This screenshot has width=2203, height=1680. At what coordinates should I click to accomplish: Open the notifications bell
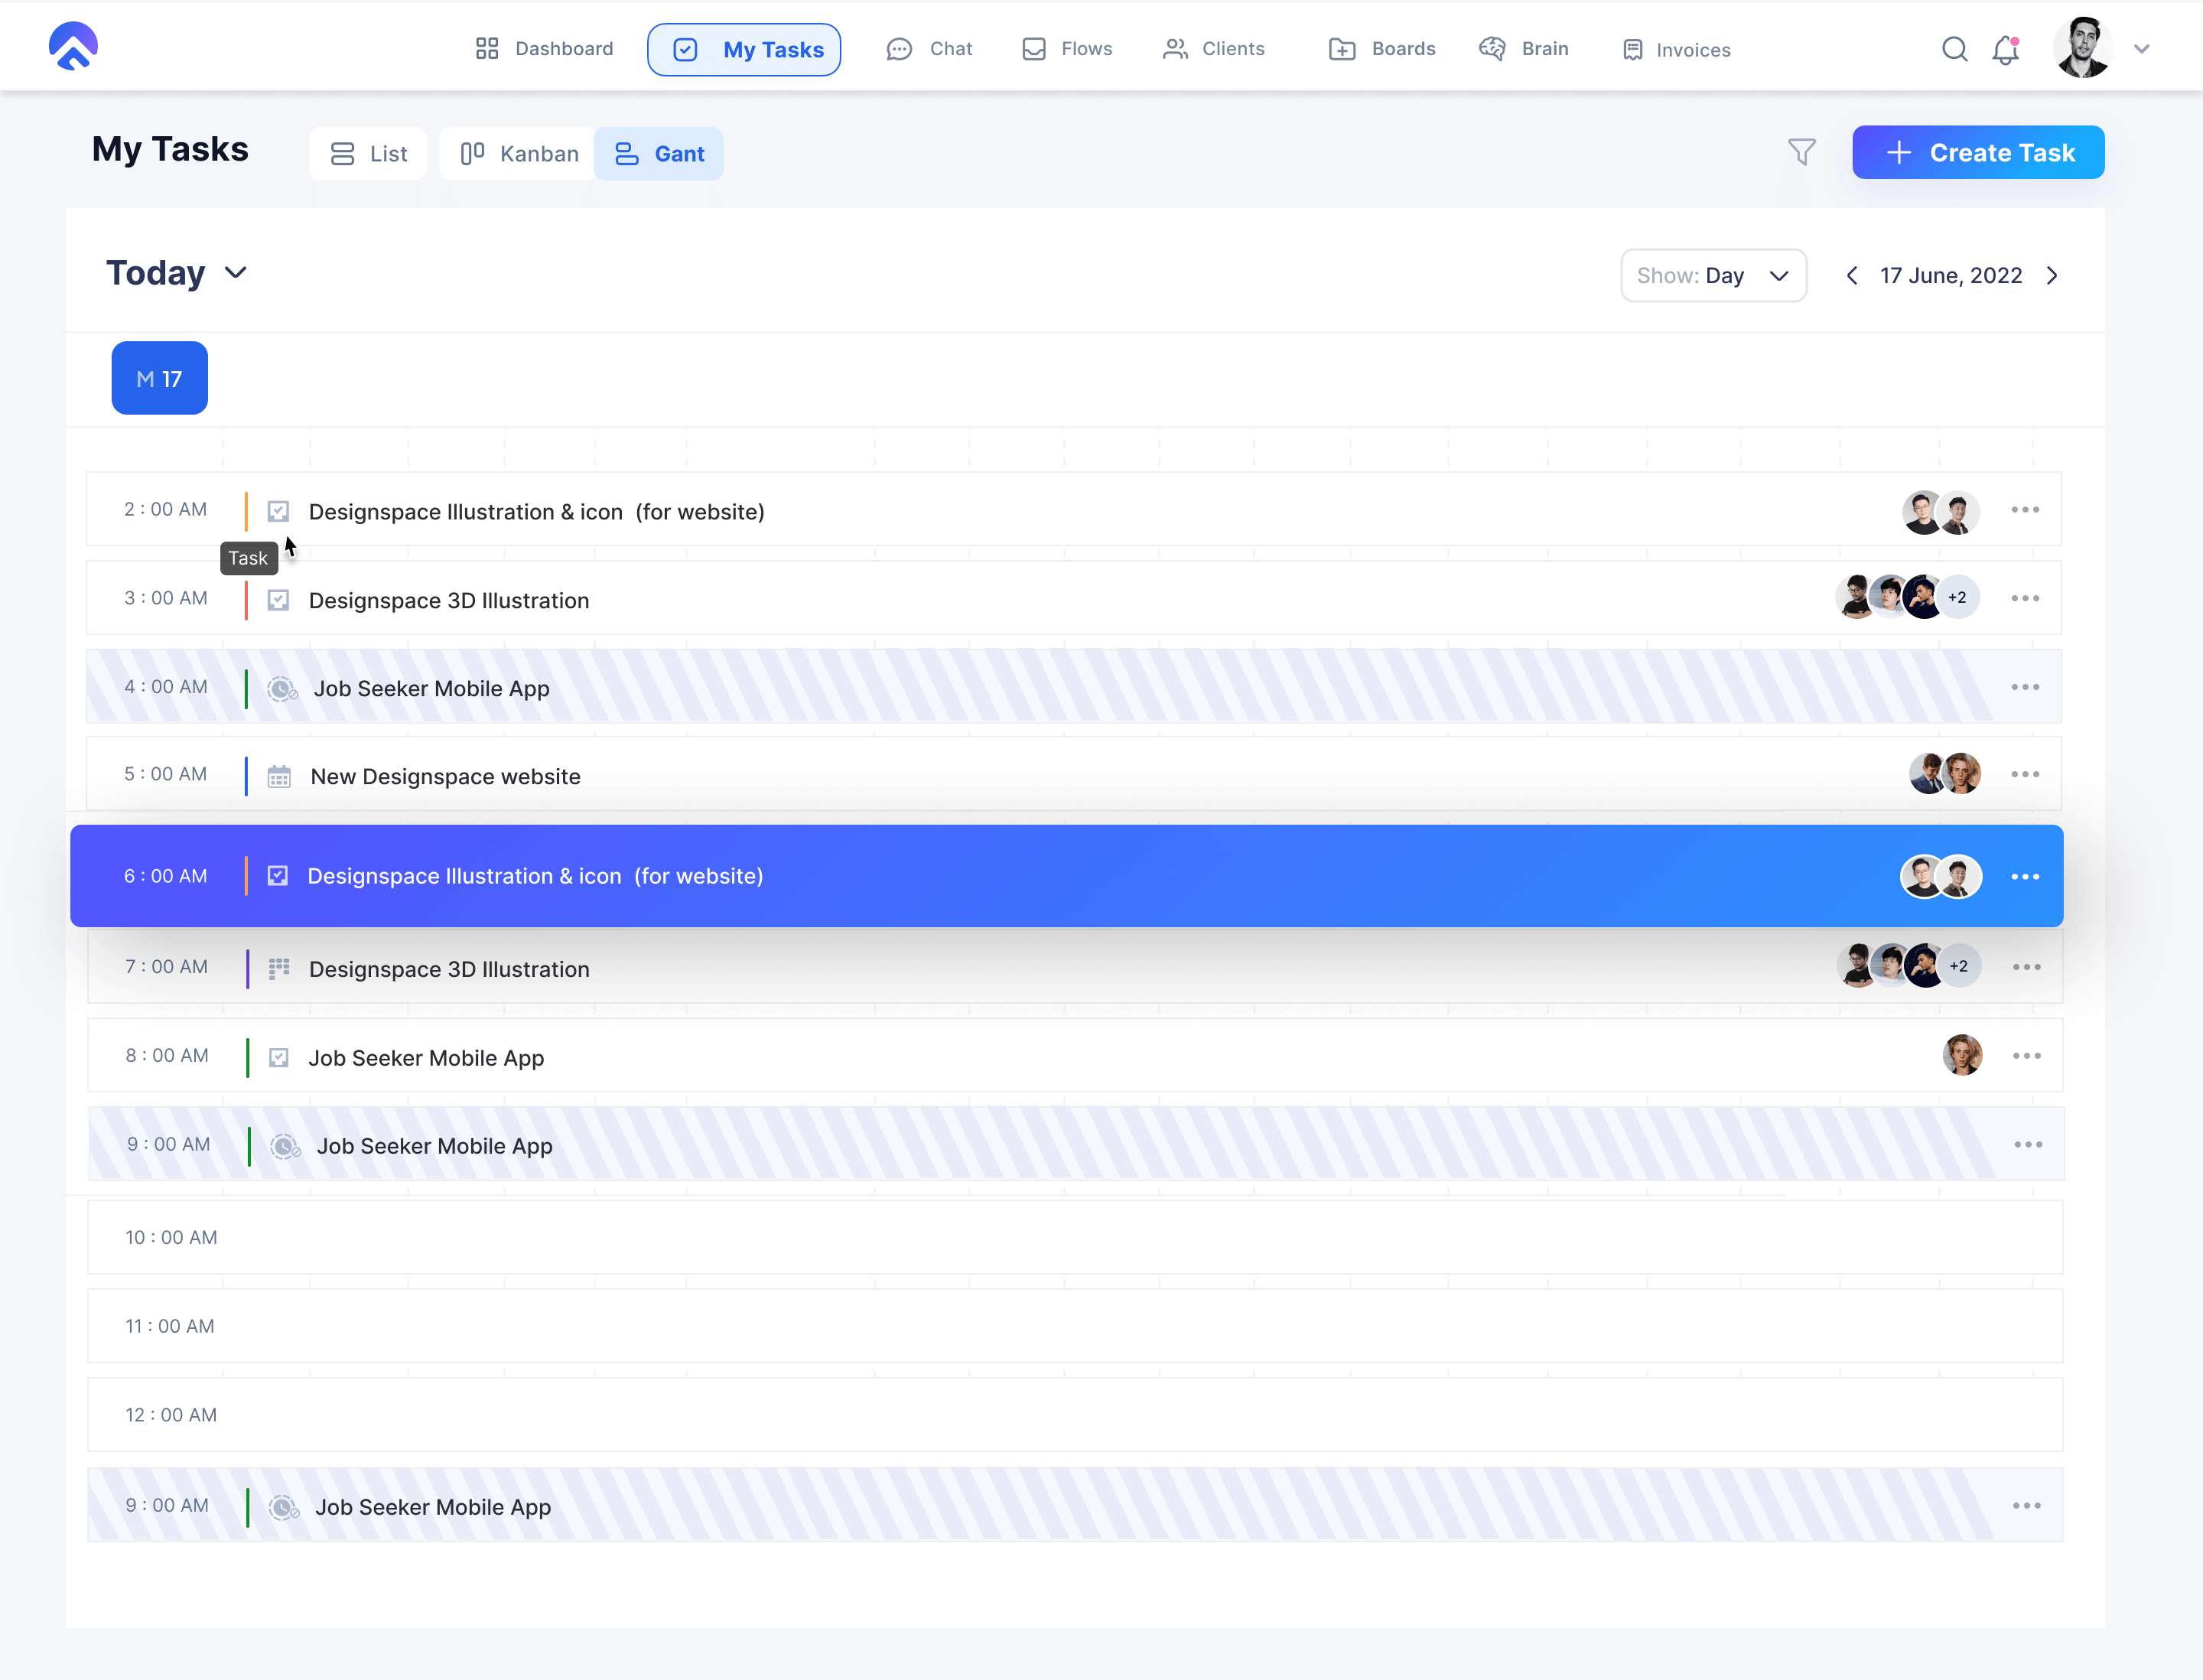[x=2005, y=50]
